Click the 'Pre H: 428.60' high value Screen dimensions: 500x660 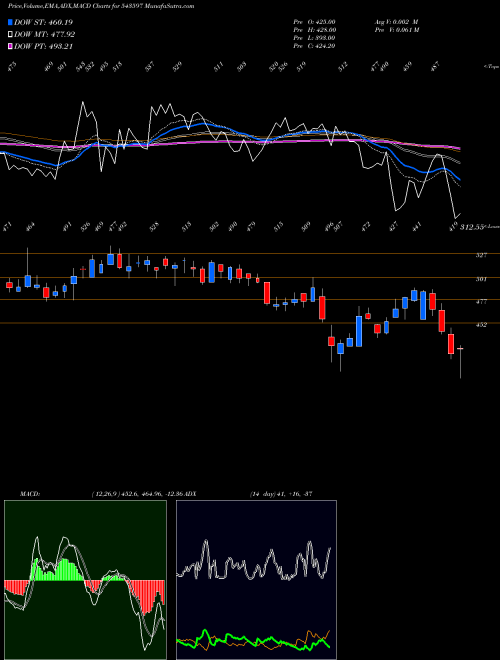315,30
